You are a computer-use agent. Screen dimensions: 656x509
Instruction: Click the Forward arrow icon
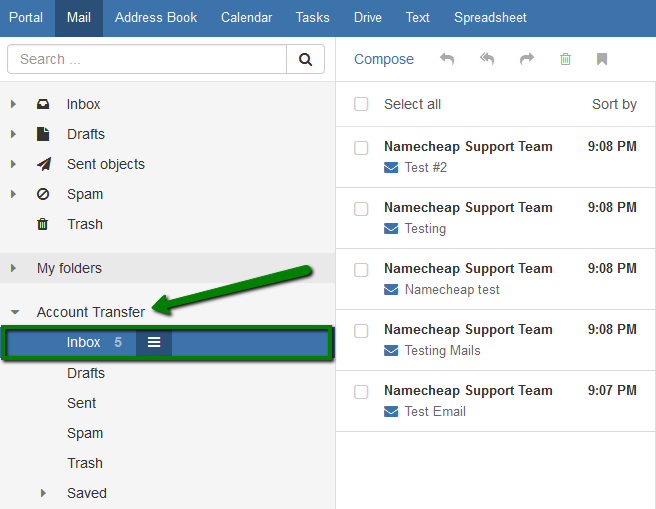click(x=527, y=59)
